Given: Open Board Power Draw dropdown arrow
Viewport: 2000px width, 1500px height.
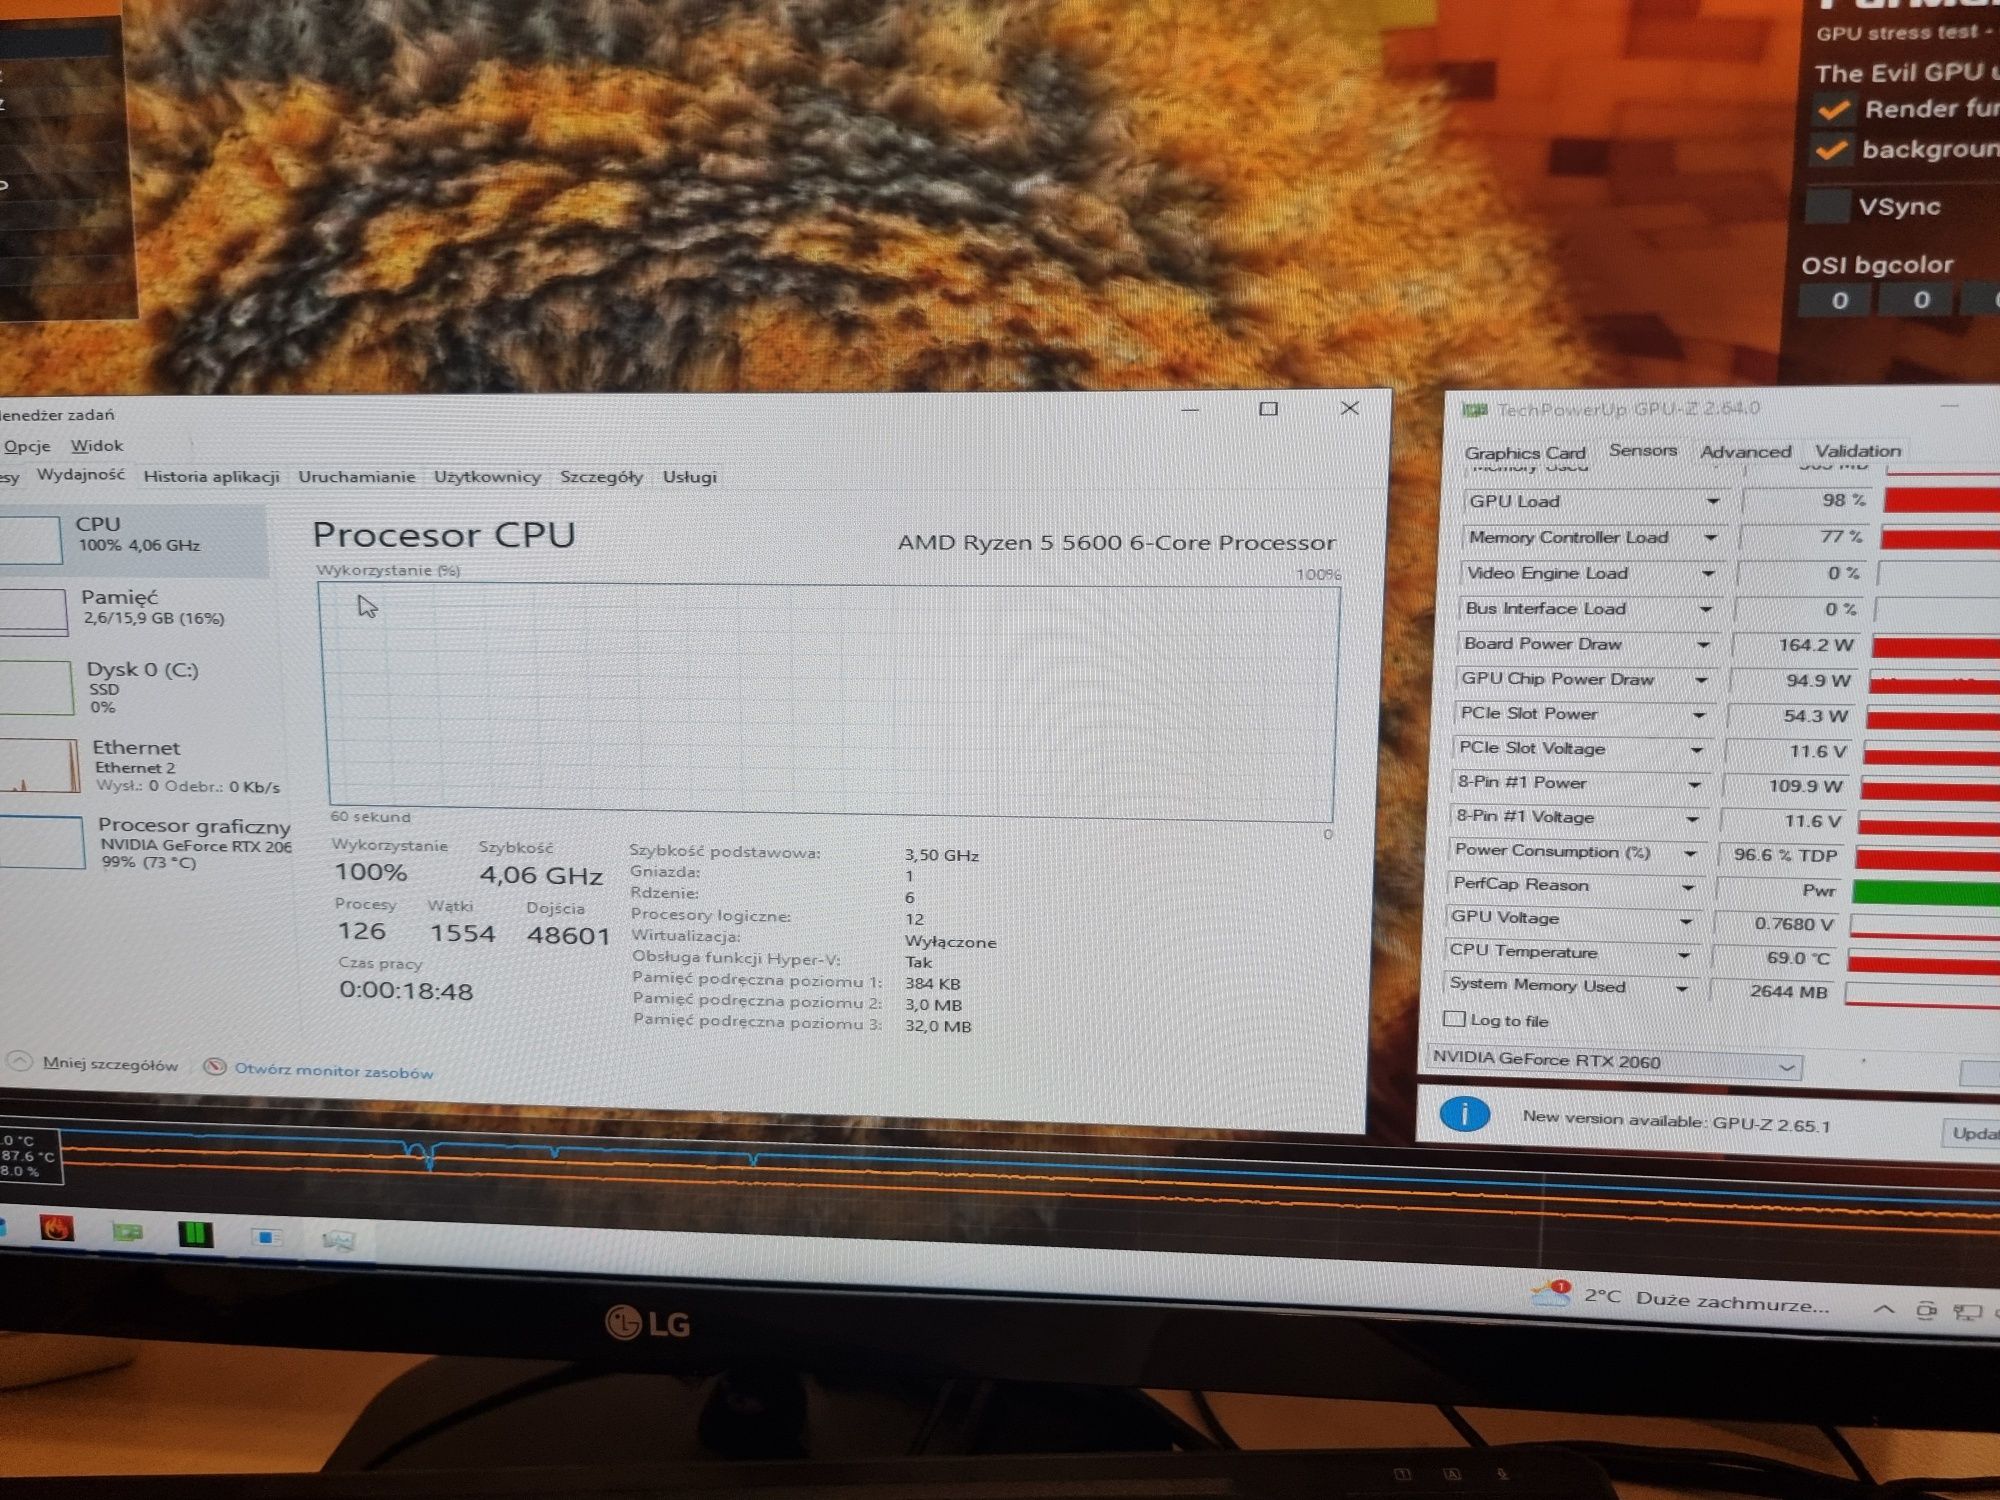Looking at the screenshot, I should 1703,644.
